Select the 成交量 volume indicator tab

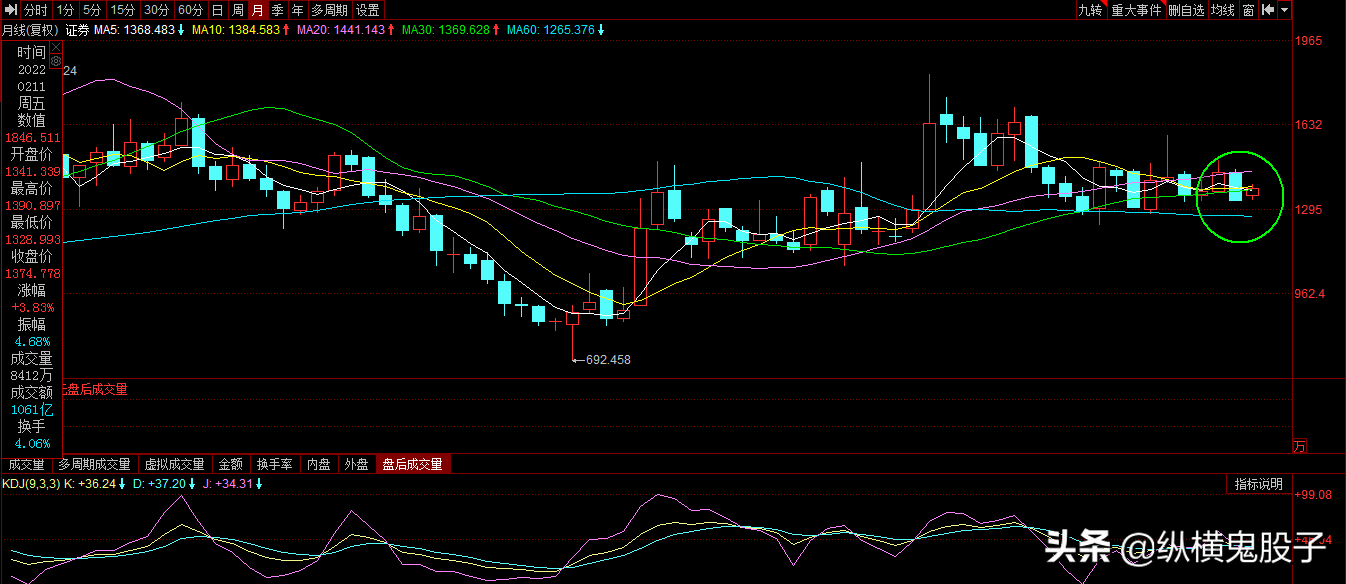click(27, 464)
